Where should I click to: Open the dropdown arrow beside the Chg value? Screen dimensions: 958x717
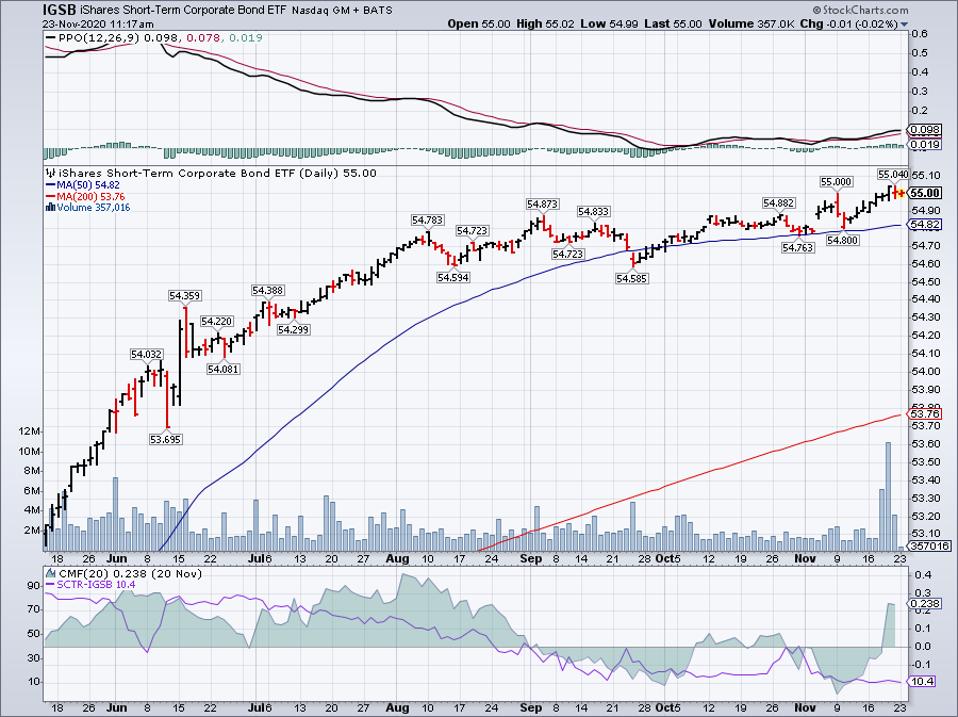(904, 24)
